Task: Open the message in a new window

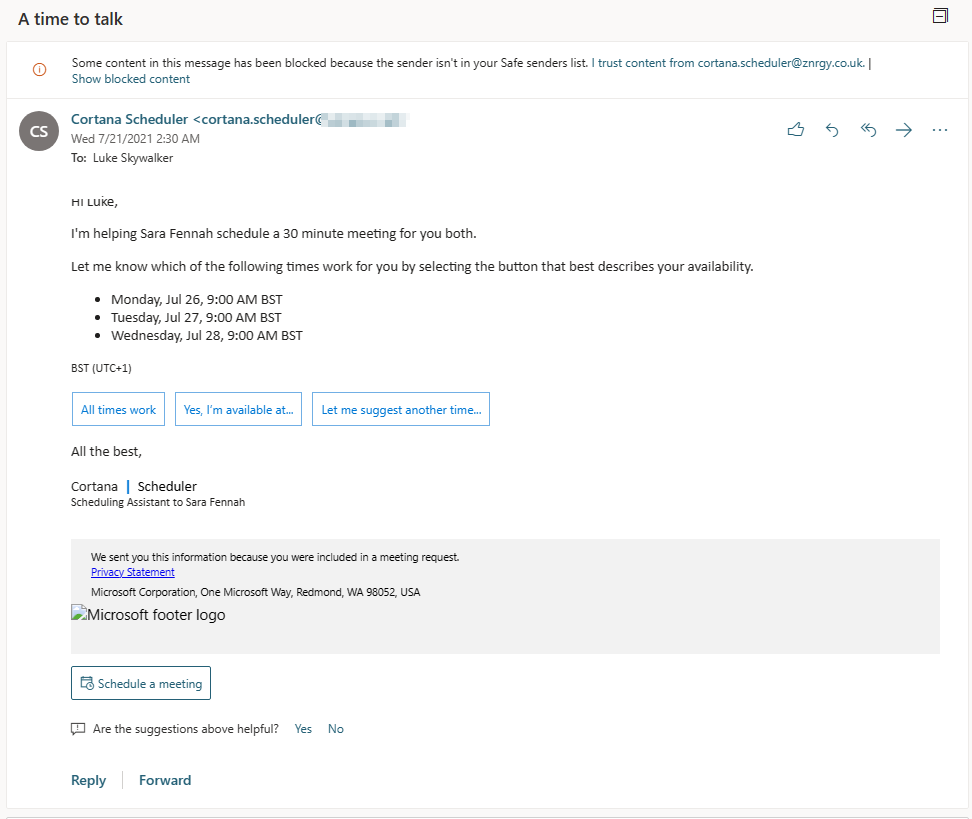Action: point(939,16)
